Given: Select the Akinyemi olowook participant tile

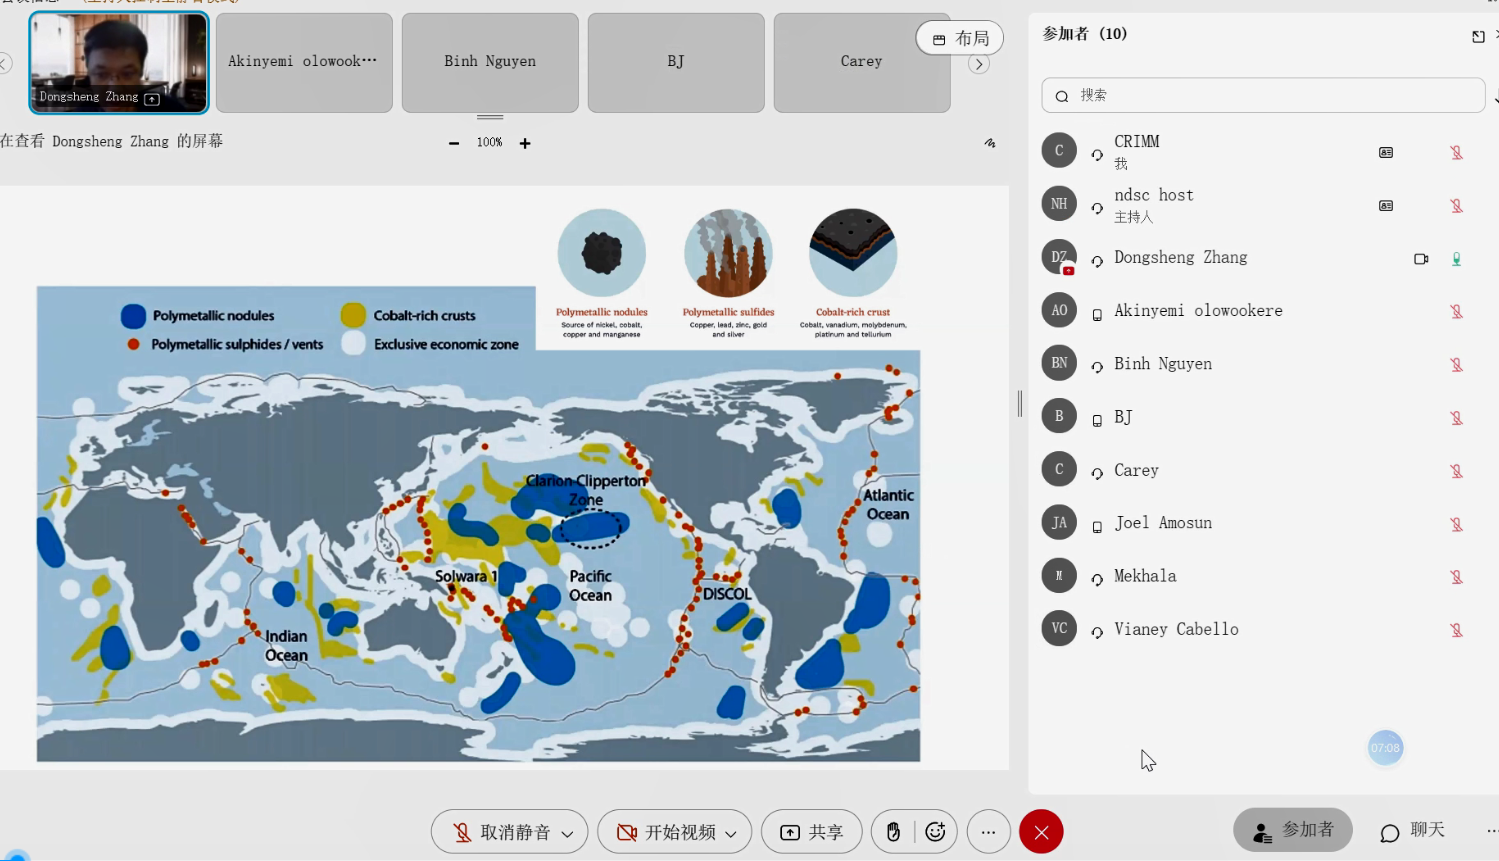Looking at the screenshot, I should point(304,62).
